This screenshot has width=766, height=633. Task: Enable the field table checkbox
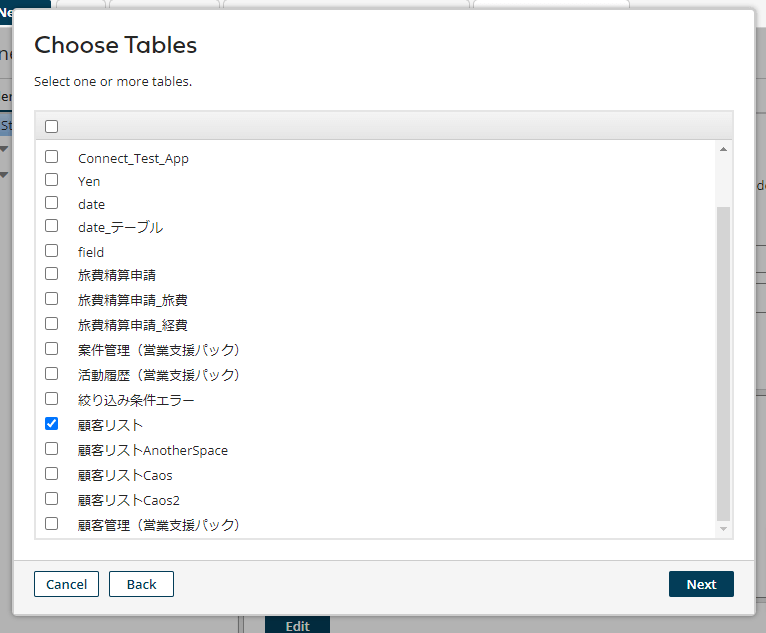[52, 251]
